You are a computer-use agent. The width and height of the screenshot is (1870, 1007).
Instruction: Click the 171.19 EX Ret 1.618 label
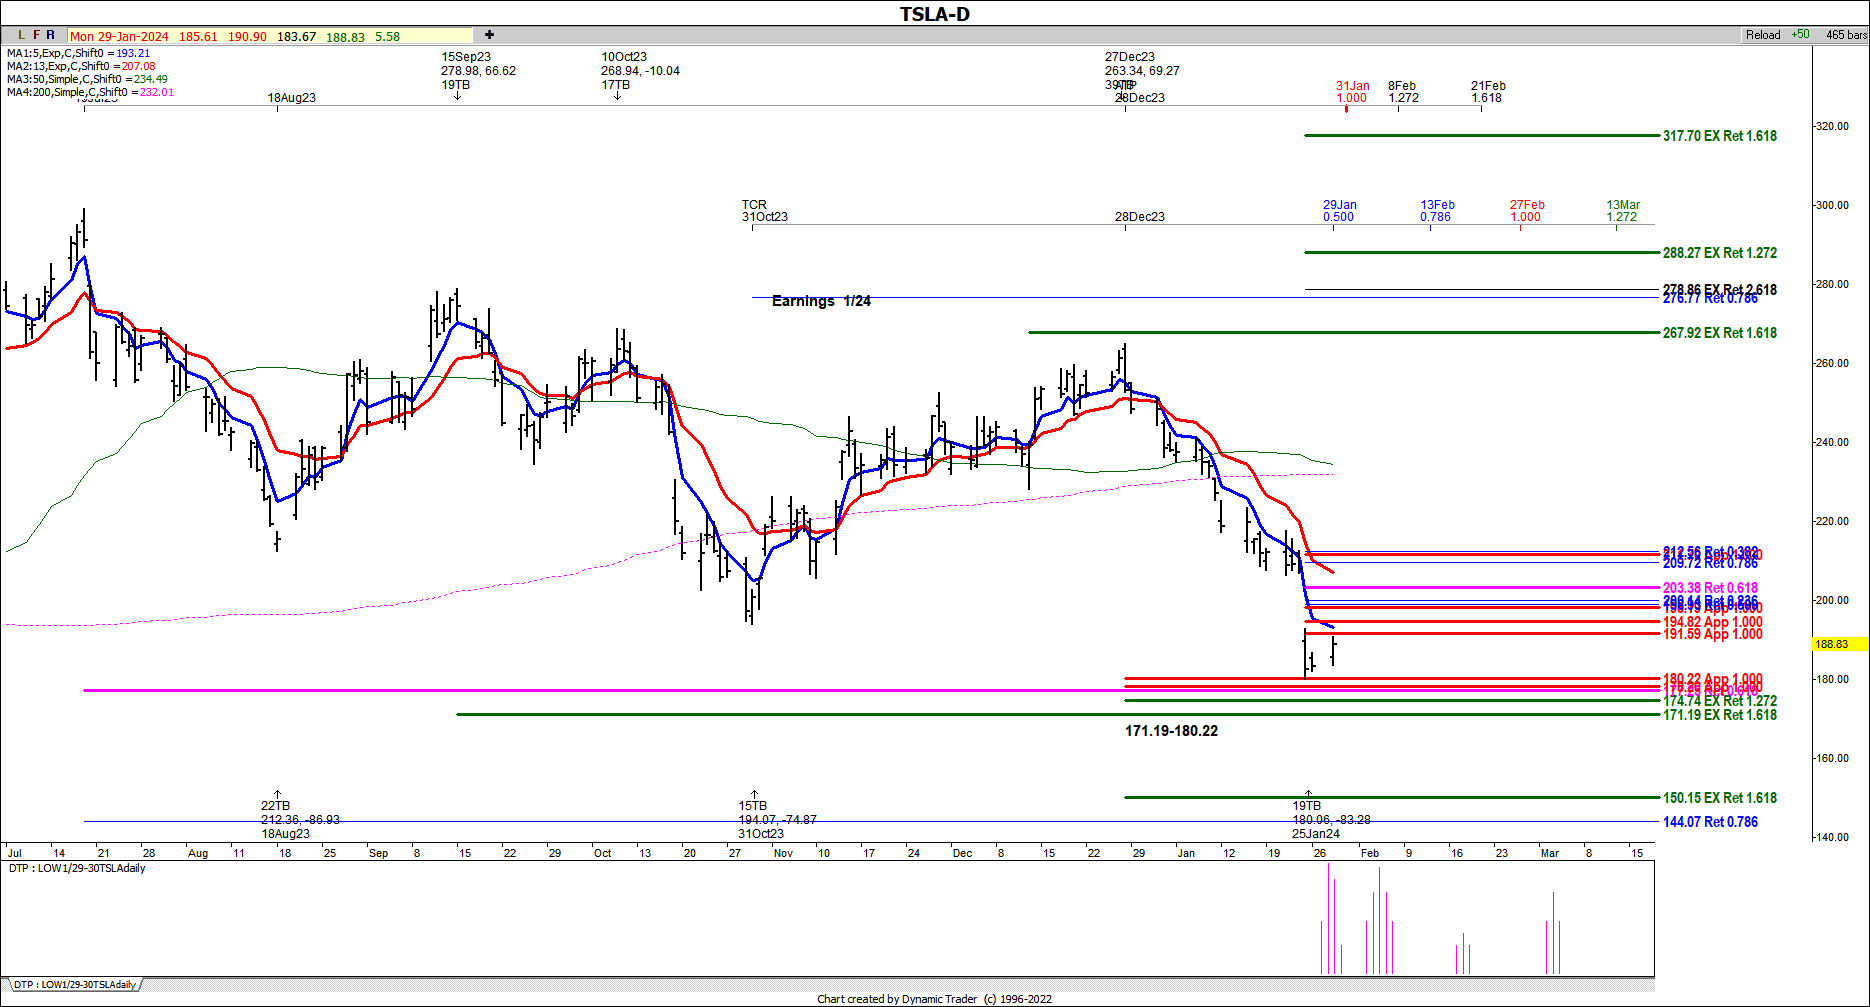click(x=1720, y=715)
